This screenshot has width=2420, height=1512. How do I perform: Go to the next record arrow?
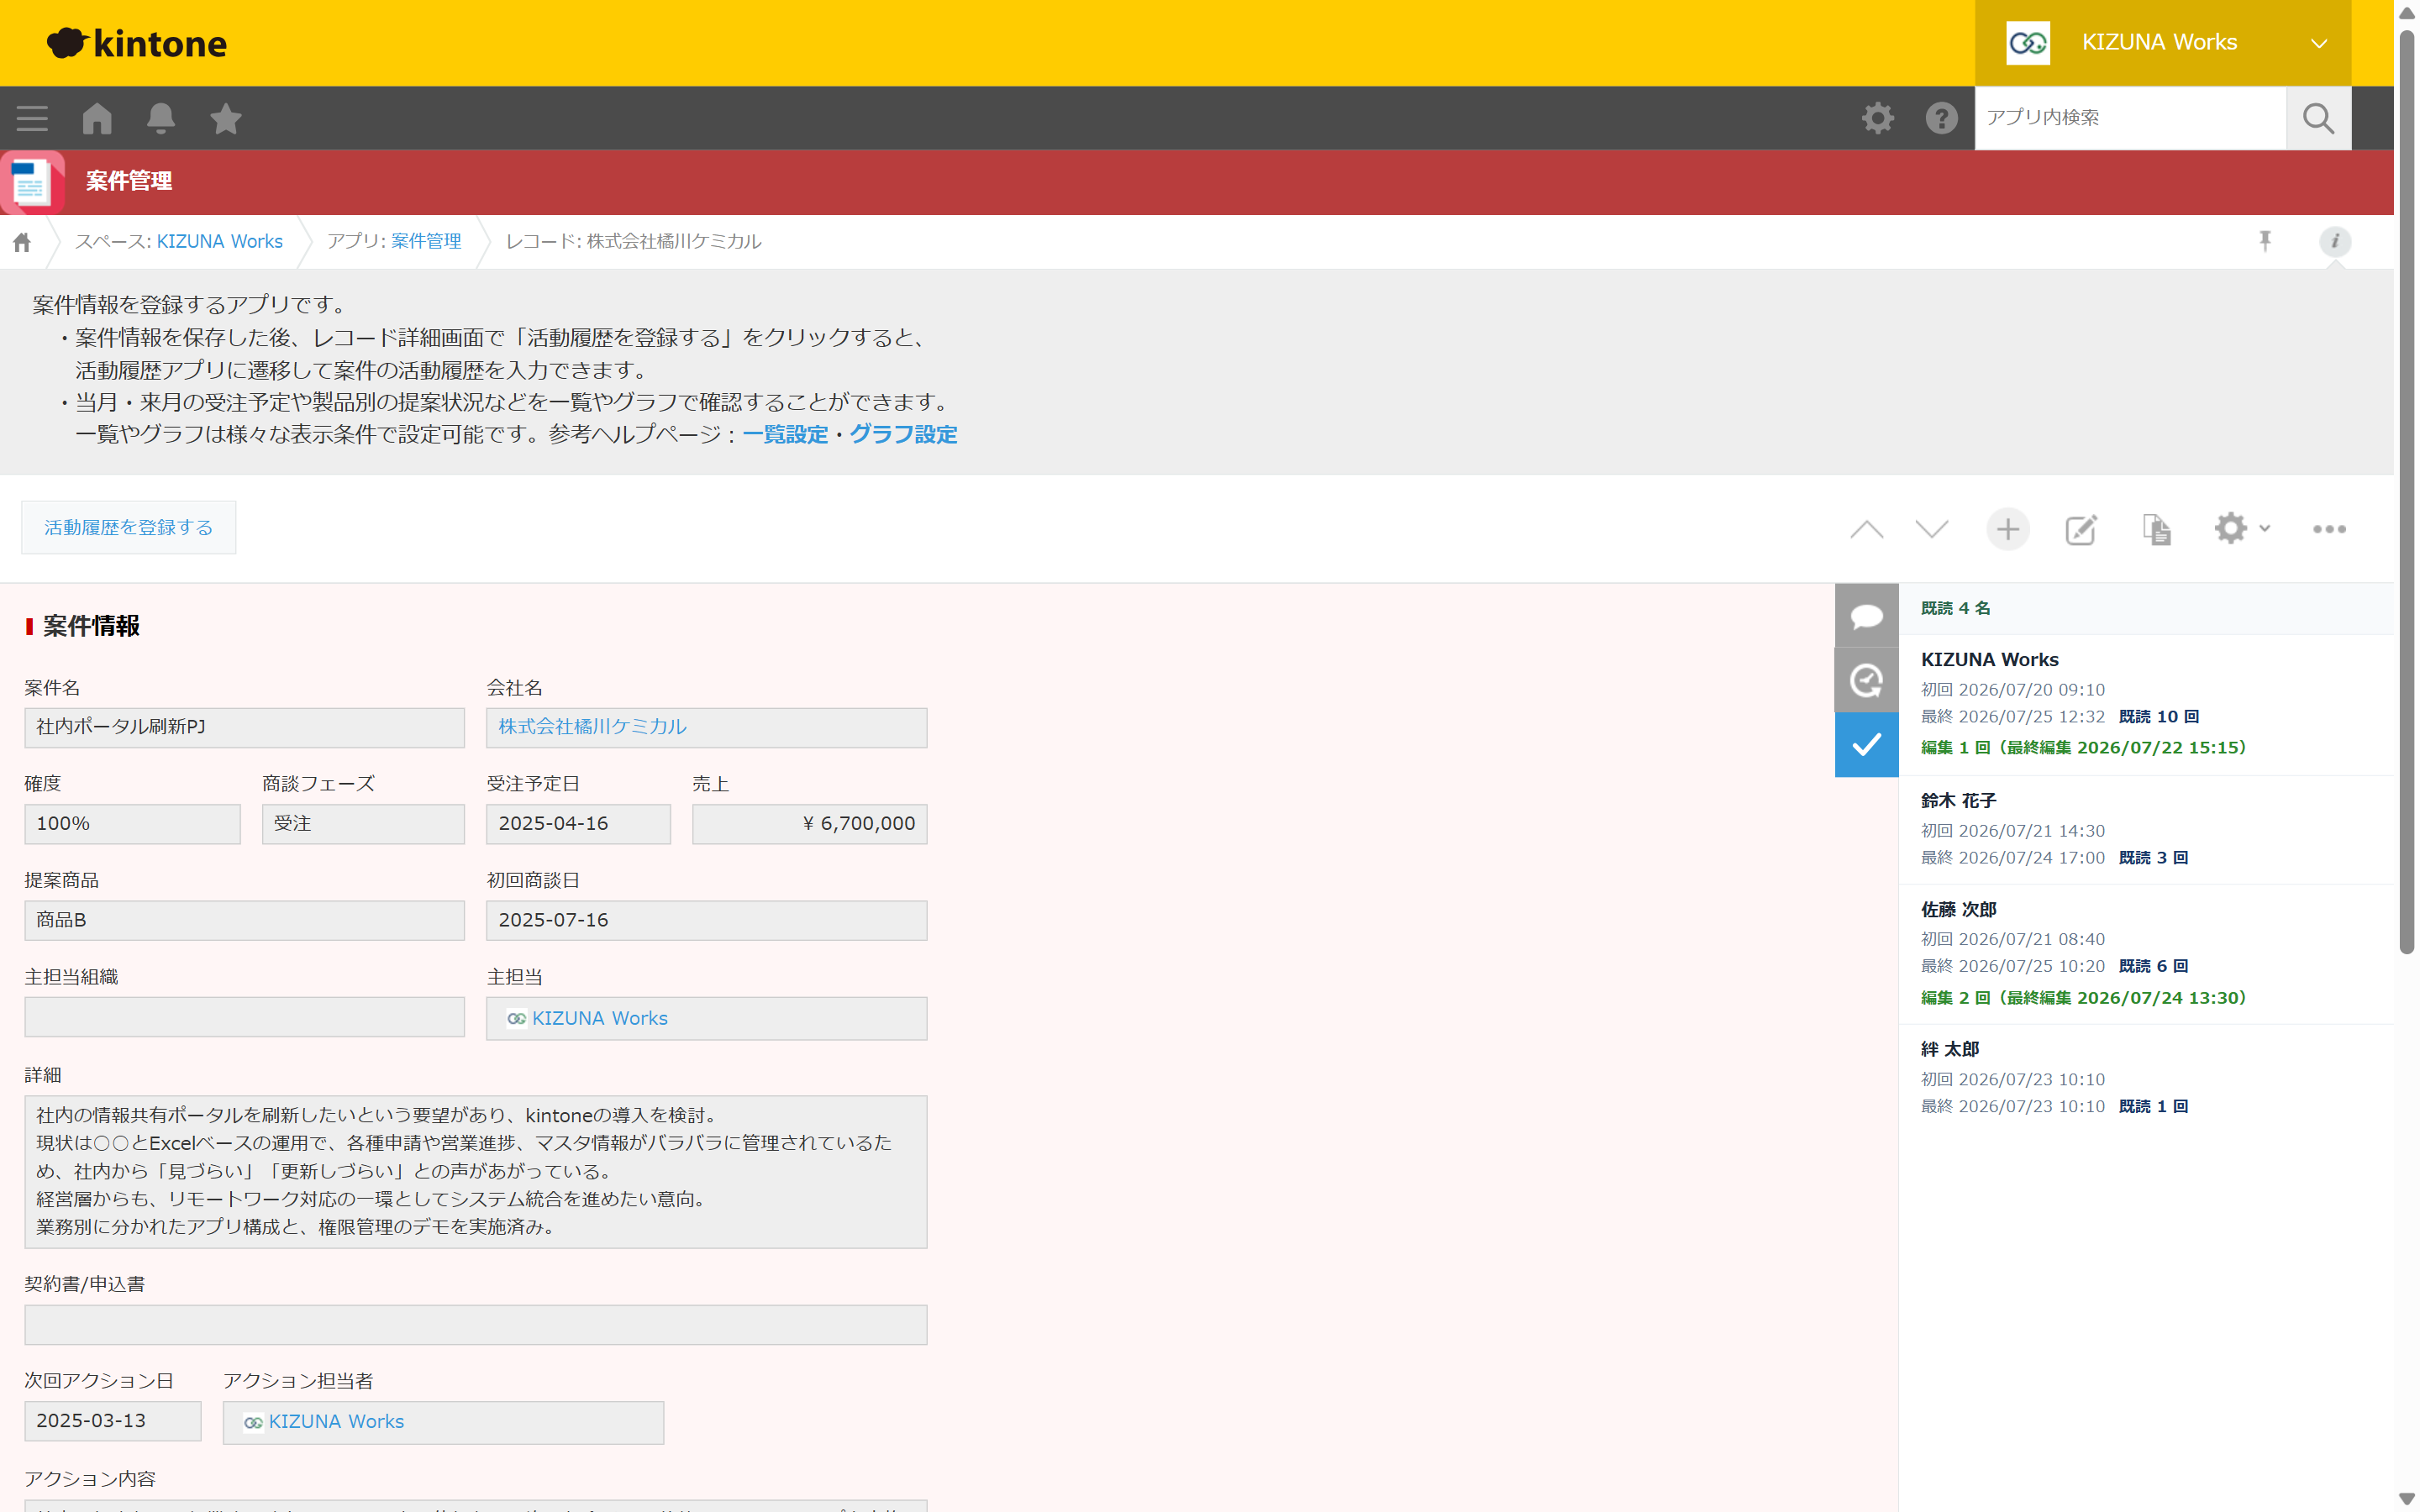pos(1931,529)
